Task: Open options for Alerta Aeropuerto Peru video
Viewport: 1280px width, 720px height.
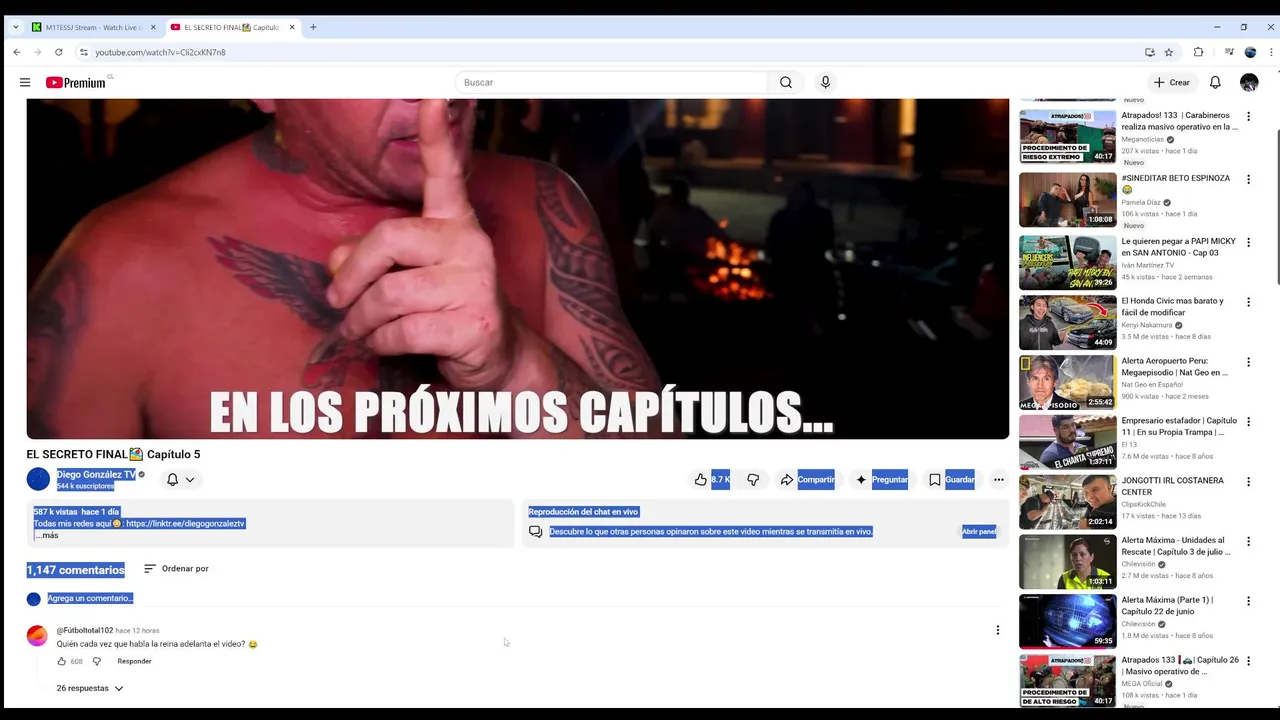Action: click(x=1248, y=362)
